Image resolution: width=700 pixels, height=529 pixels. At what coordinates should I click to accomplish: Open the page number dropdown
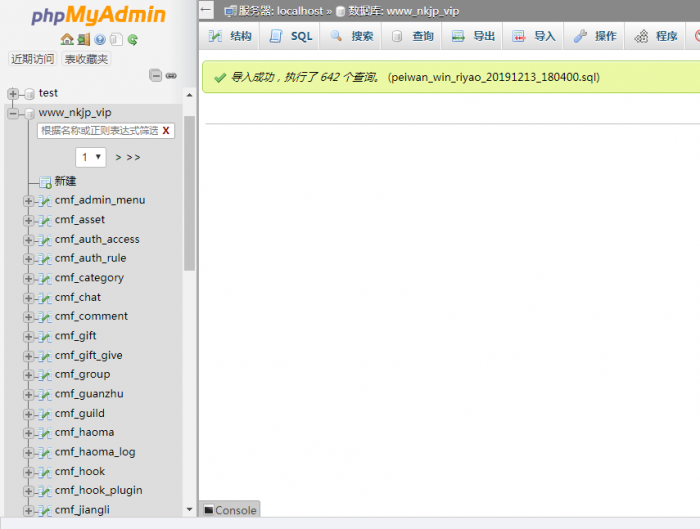(x=91, y=157)
